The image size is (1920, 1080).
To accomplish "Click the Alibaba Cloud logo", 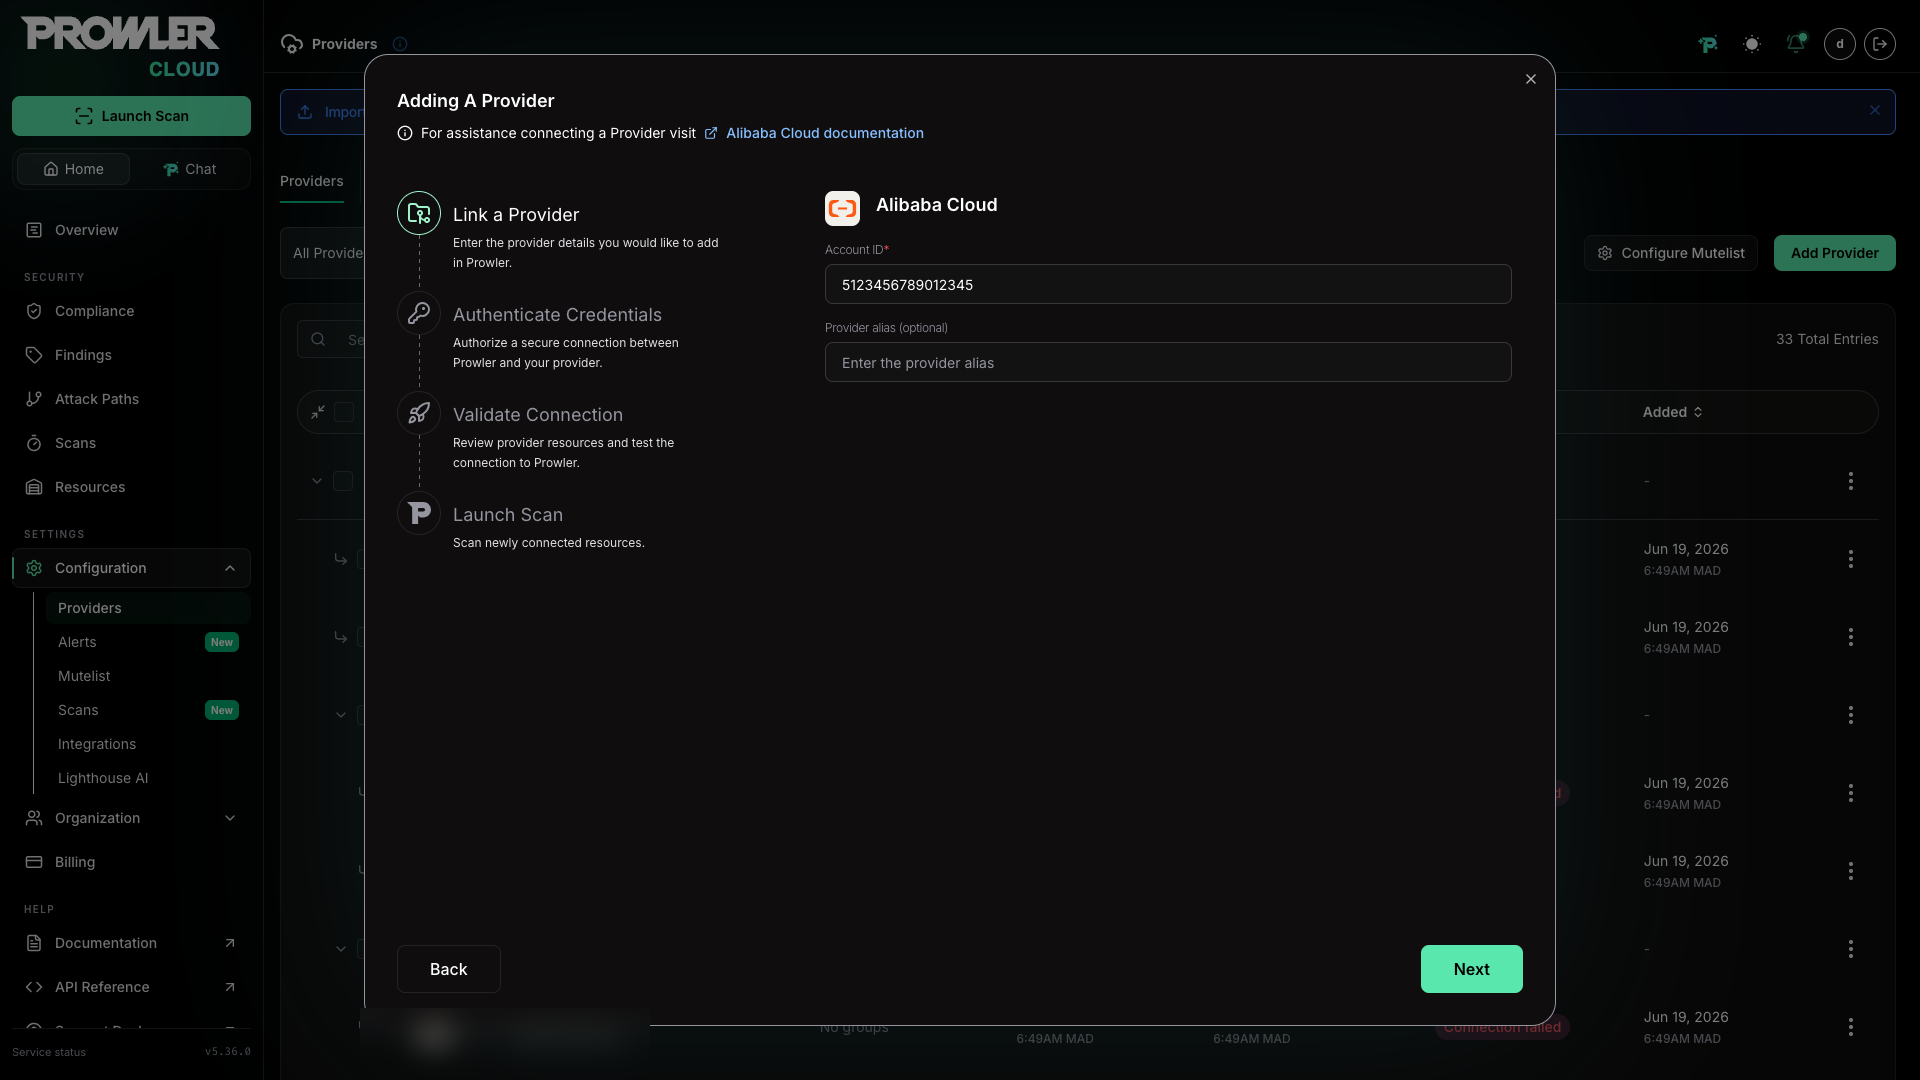I will [x=842, y=208].
